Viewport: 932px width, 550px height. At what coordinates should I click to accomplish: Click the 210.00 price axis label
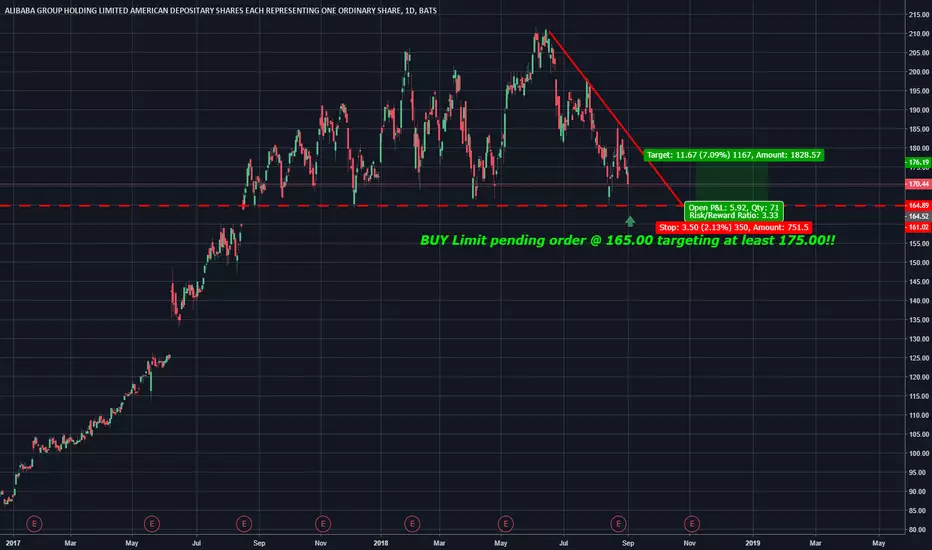pos(918,34)
